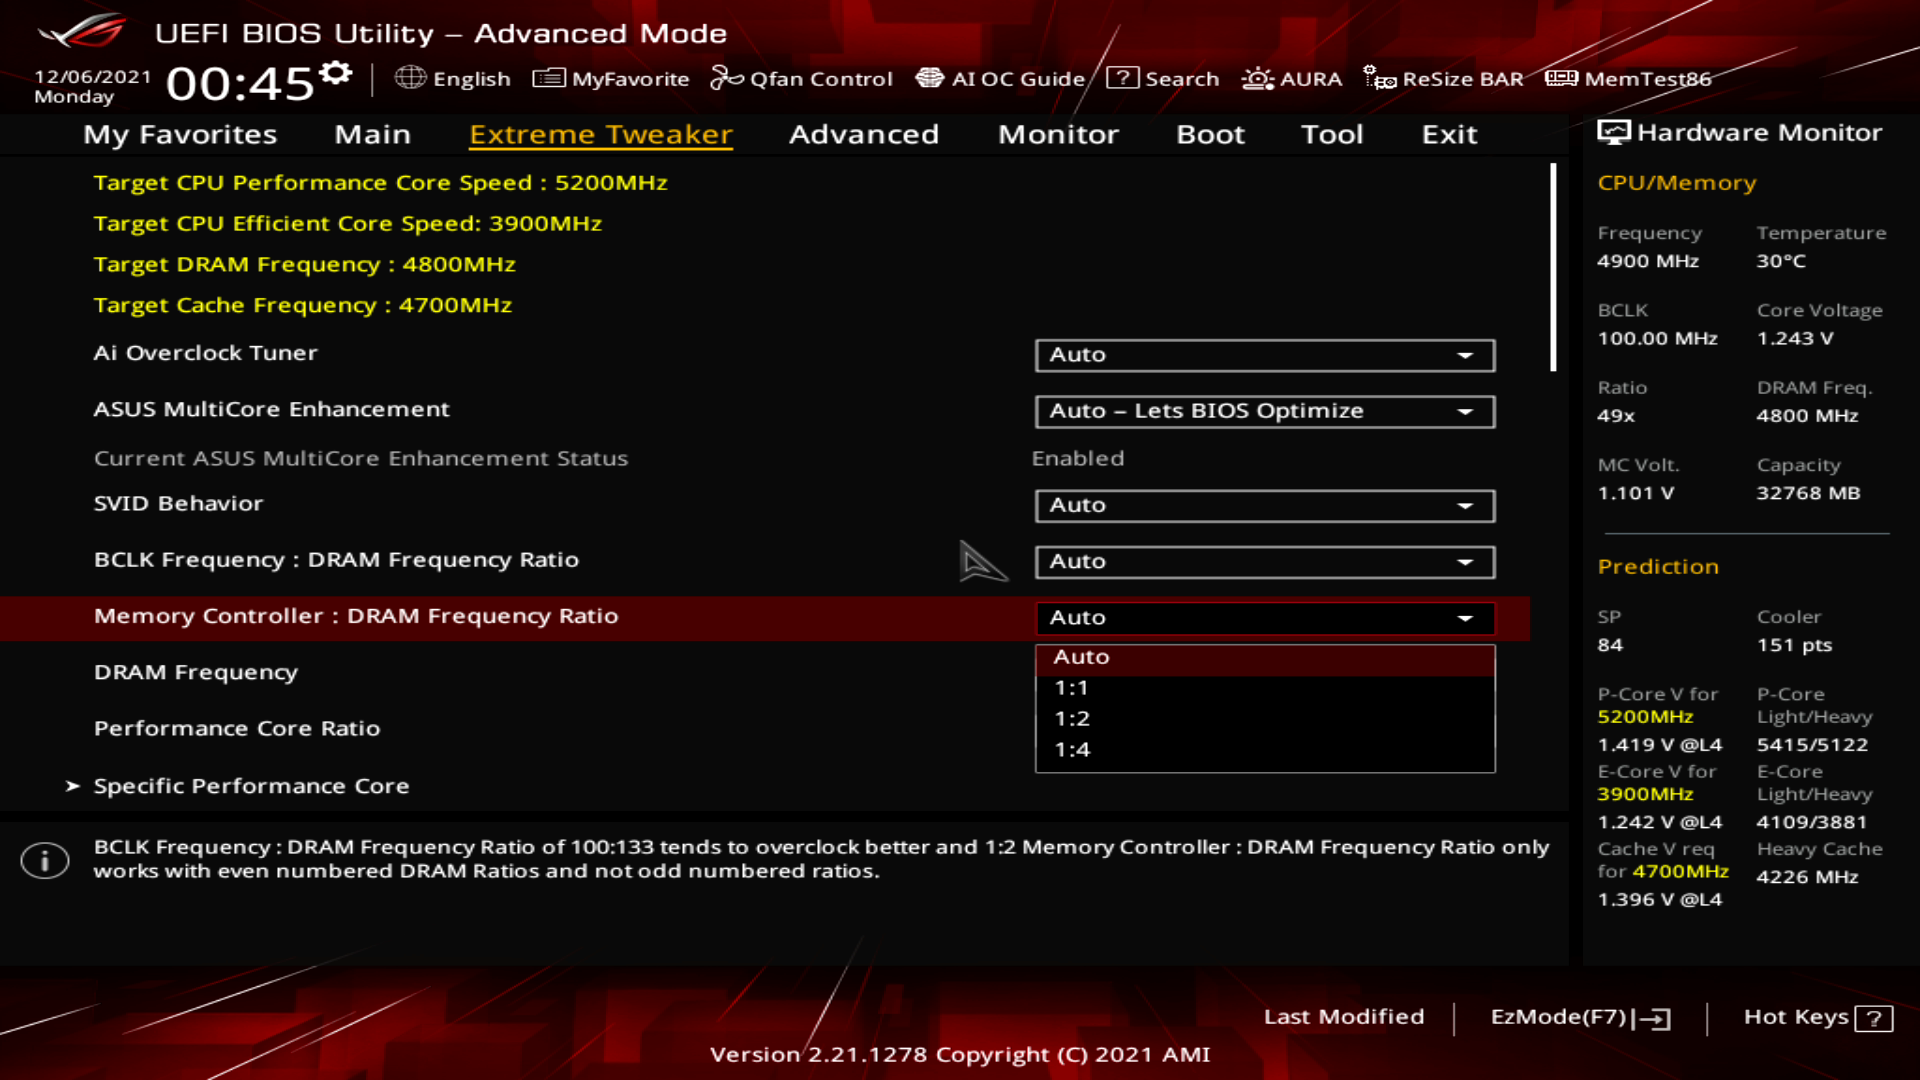Select the 1:2 ratio option
The image size is (1920, 1080).
[x=1072, y=719]
